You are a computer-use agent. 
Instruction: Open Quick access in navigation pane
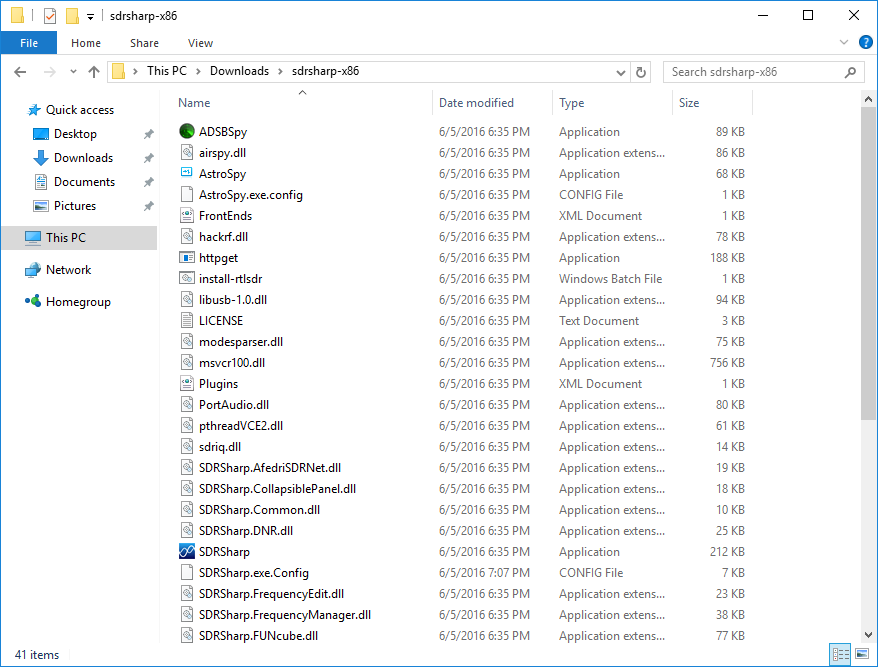pos(80,110)
